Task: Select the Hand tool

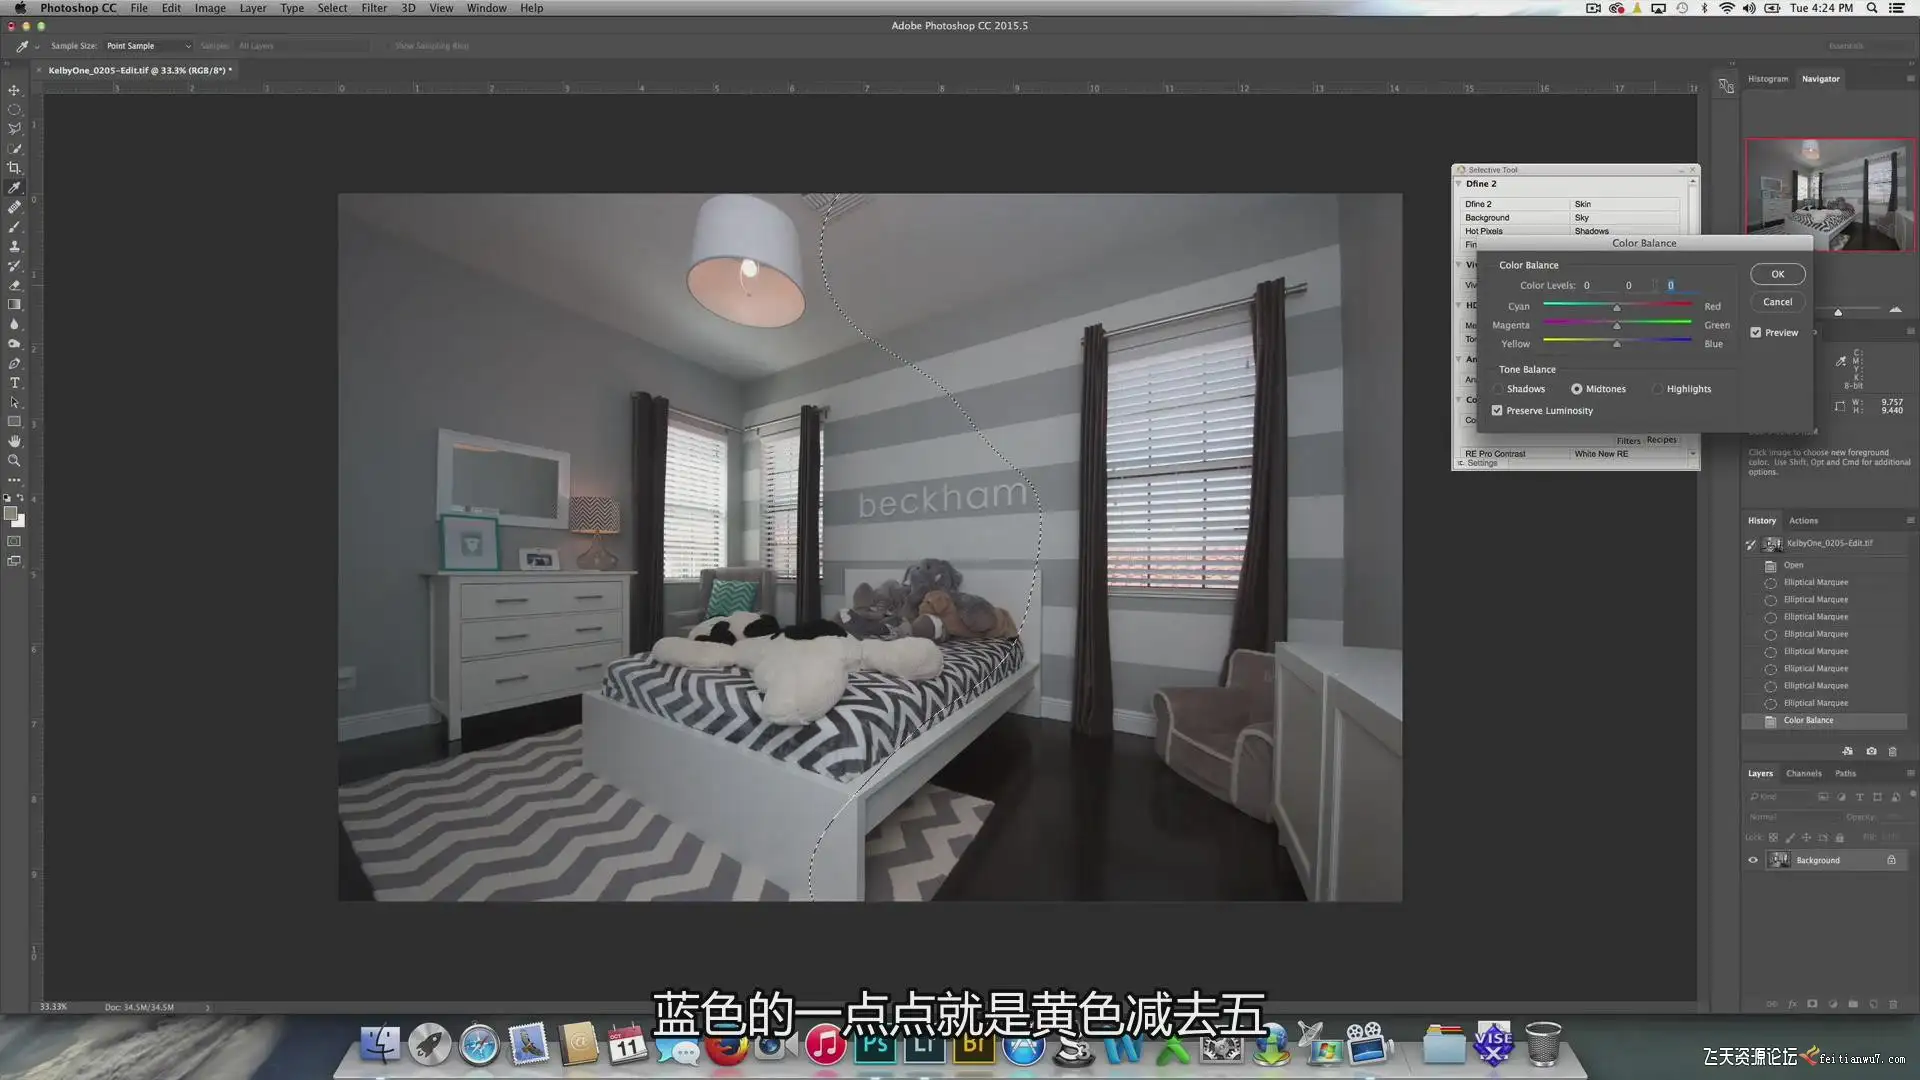Action: click(14, 441)
